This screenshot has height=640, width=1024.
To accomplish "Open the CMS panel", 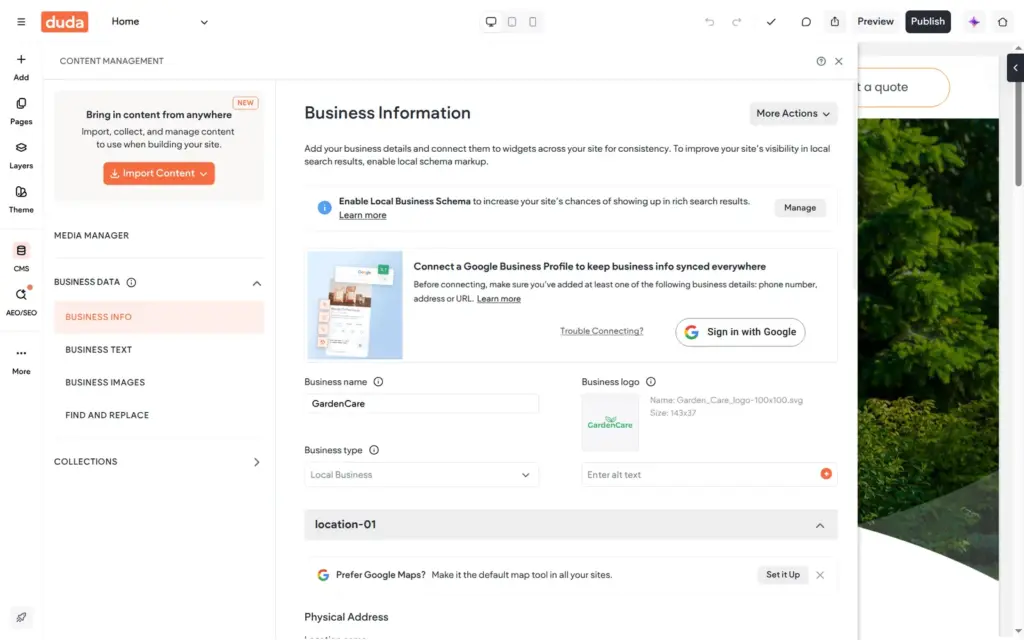I will tap(21, 257).
